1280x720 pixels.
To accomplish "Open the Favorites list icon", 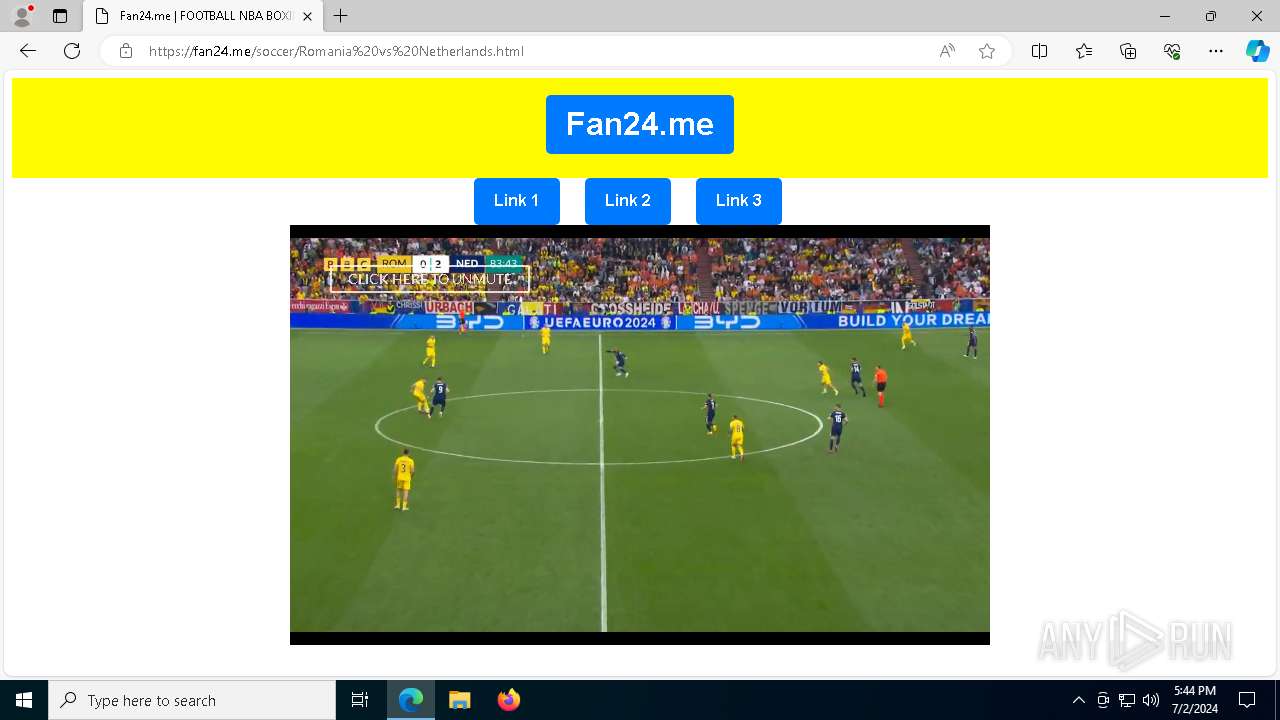I will click(x=1084, y=51).
